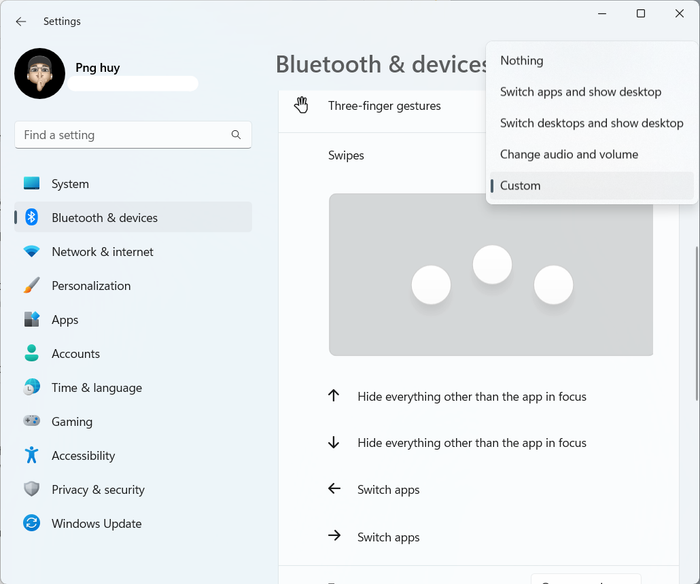Open Apps label in sidebar
700x584 pixels.
point(65,320)
